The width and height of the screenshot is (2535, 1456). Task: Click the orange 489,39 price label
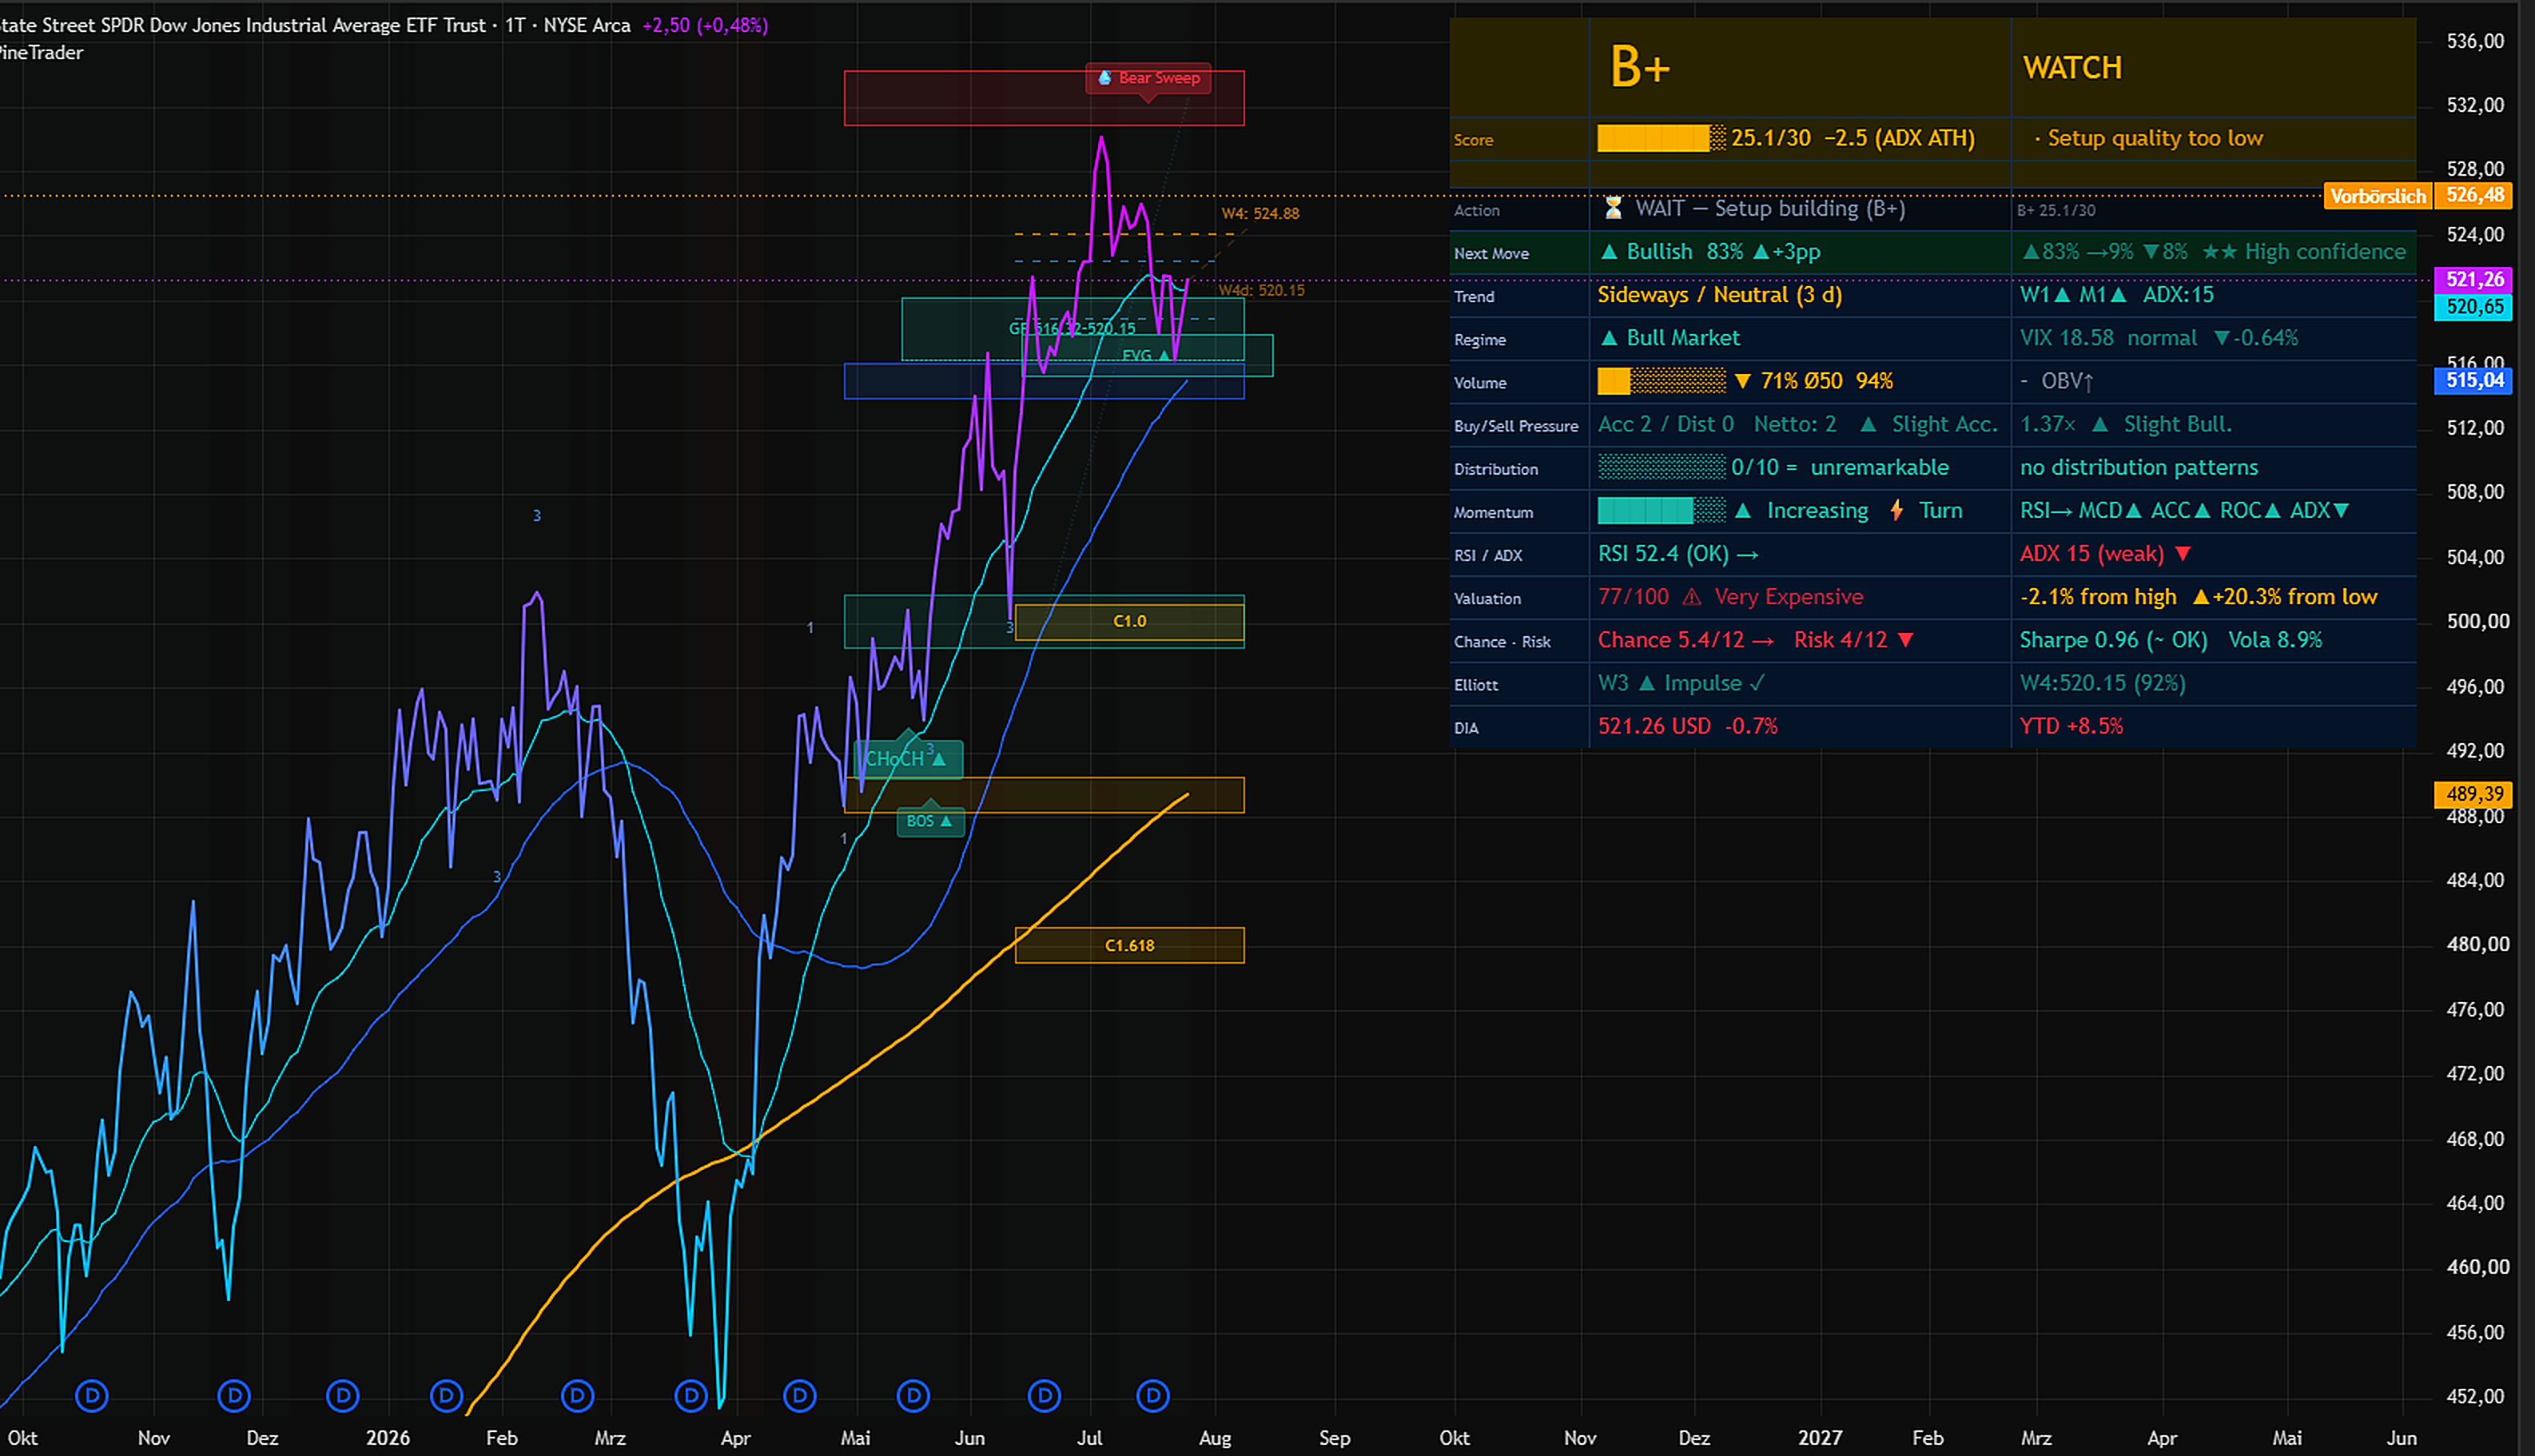[2474, 794]
